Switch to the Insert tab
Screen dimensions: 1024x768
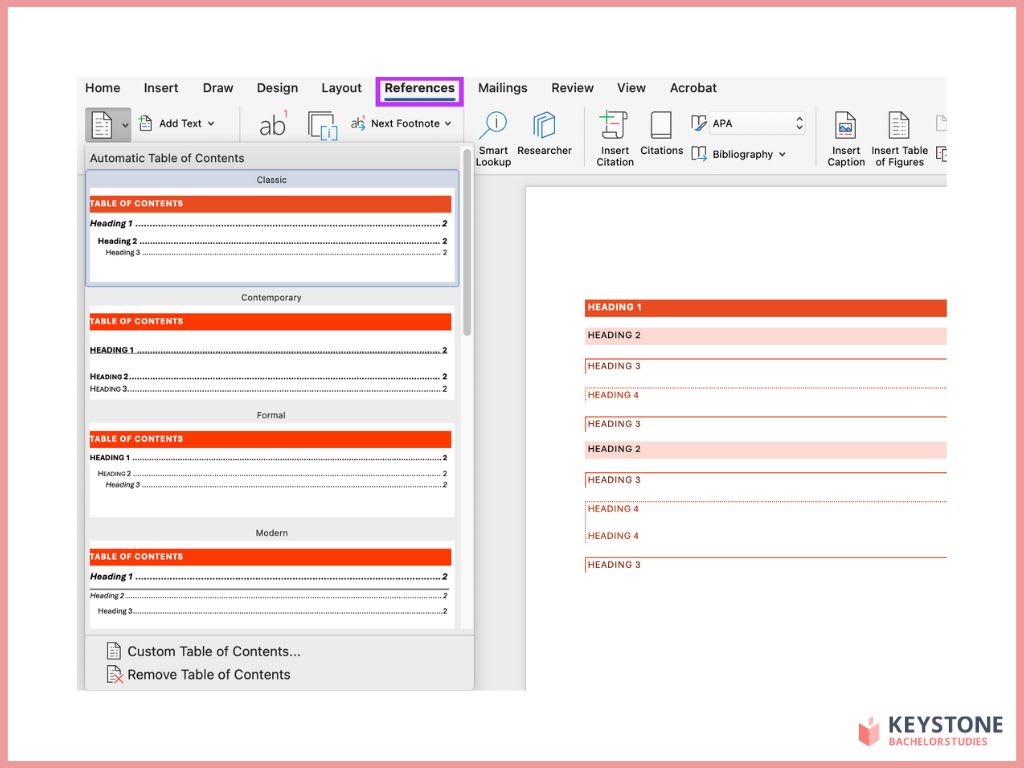[161, 88]
